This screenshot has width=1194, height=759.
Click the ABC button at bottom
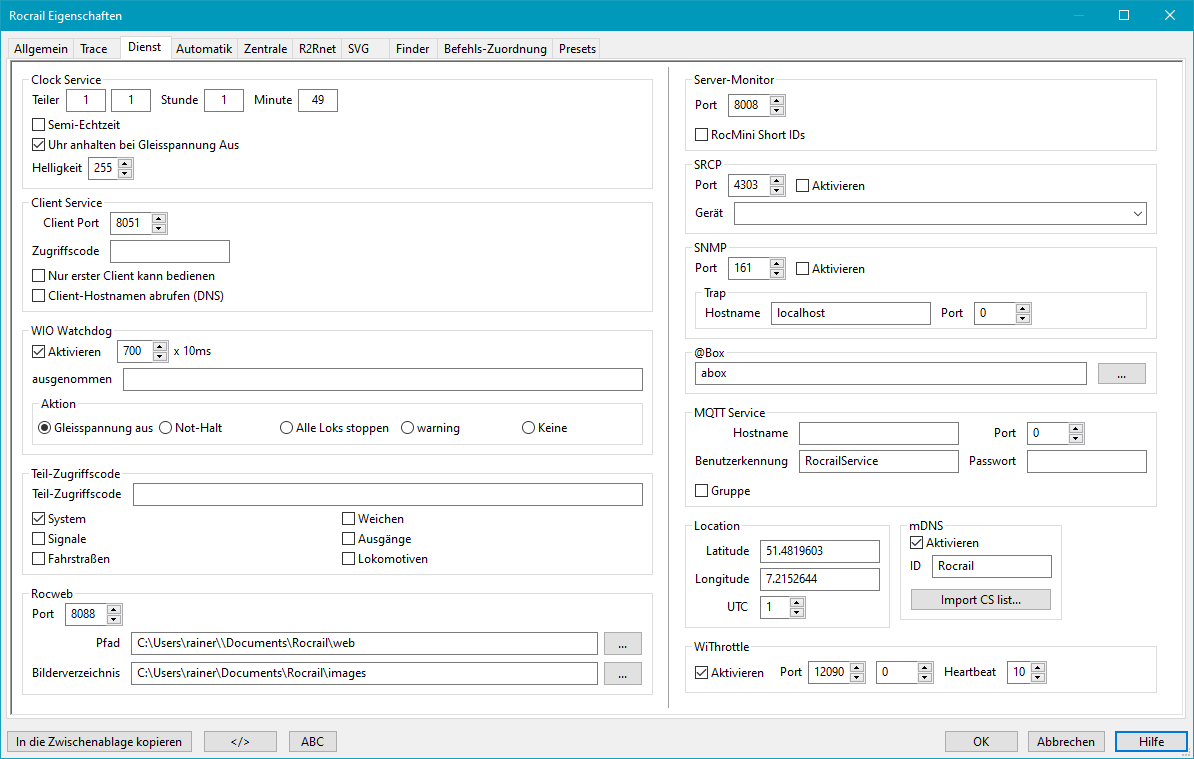tap(312, 741)
